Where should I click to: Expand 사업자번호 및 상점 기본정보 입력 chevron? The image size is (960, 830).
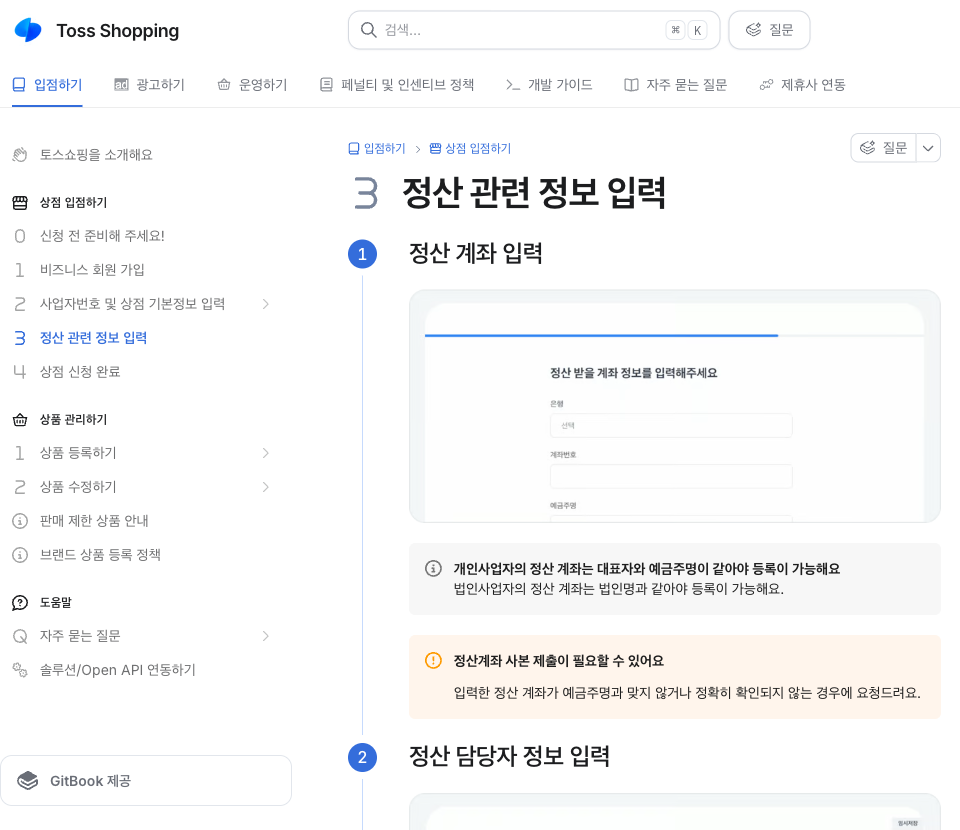[x=266, y=304]
